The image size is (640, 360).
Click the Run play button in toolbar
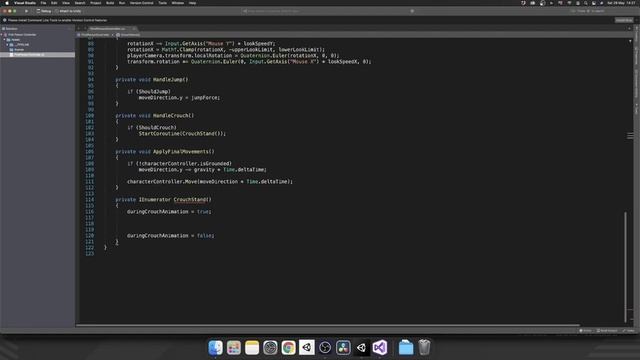(x=27, y=11)
